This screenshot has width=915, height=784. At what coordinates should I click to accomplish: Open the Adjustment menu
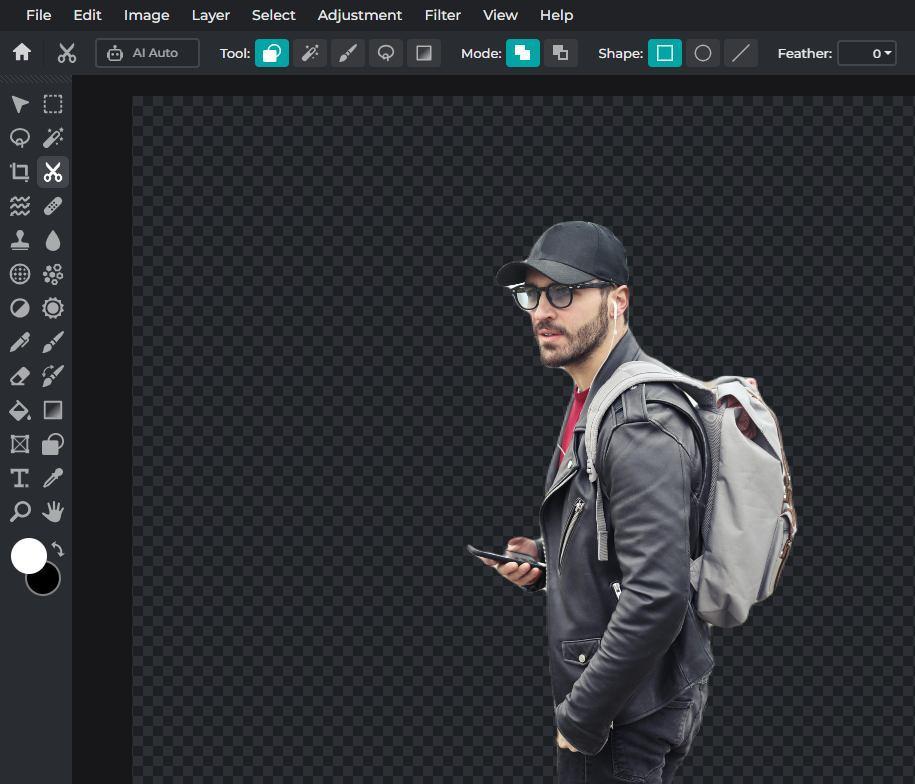click(x=359, y=15)
